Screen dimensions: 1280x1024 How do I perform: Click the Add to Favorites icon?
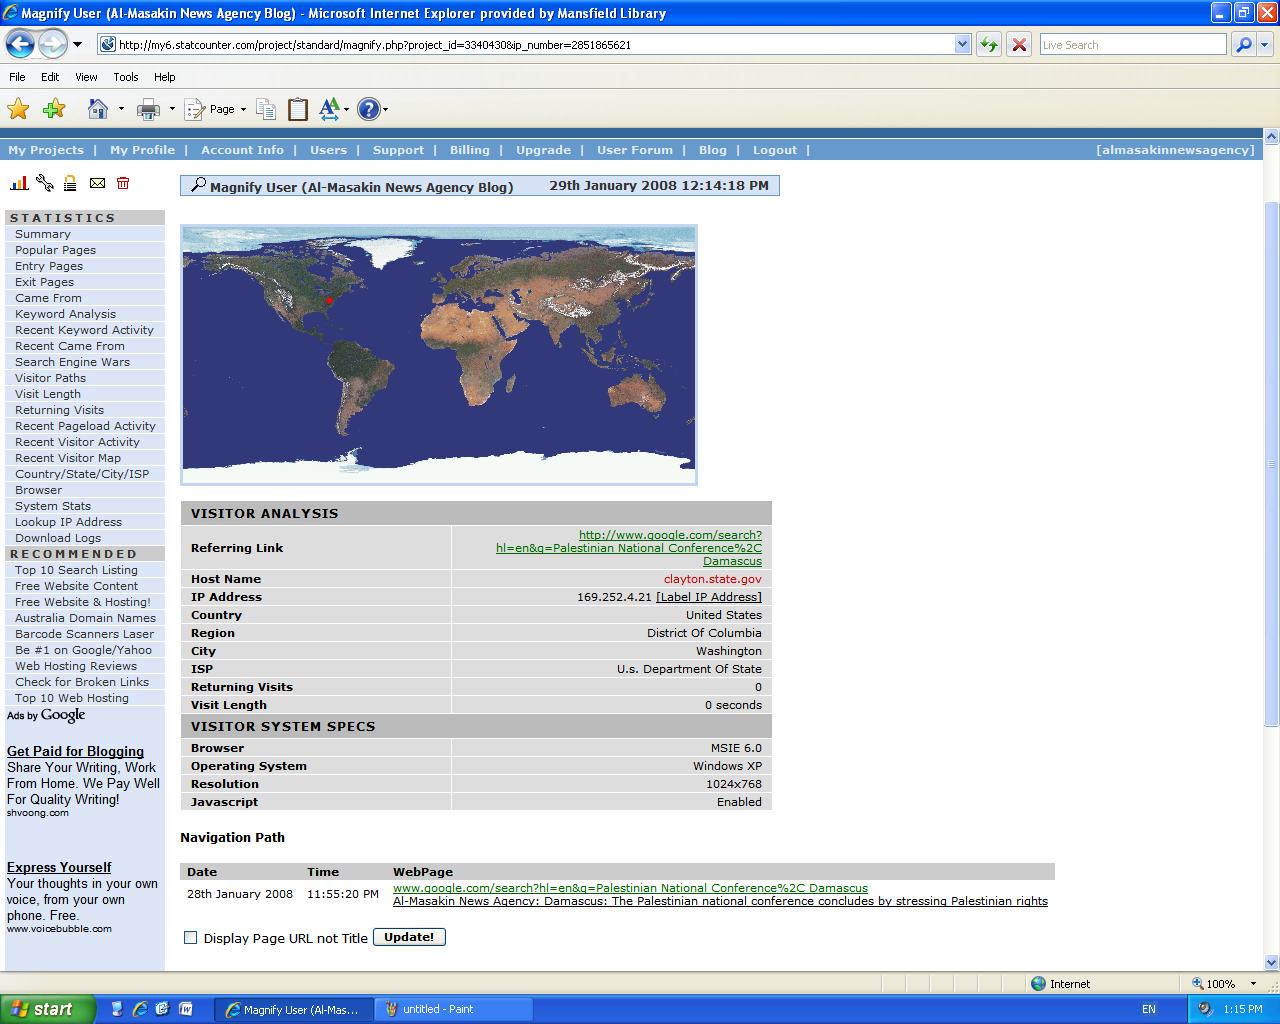[54, 109]
